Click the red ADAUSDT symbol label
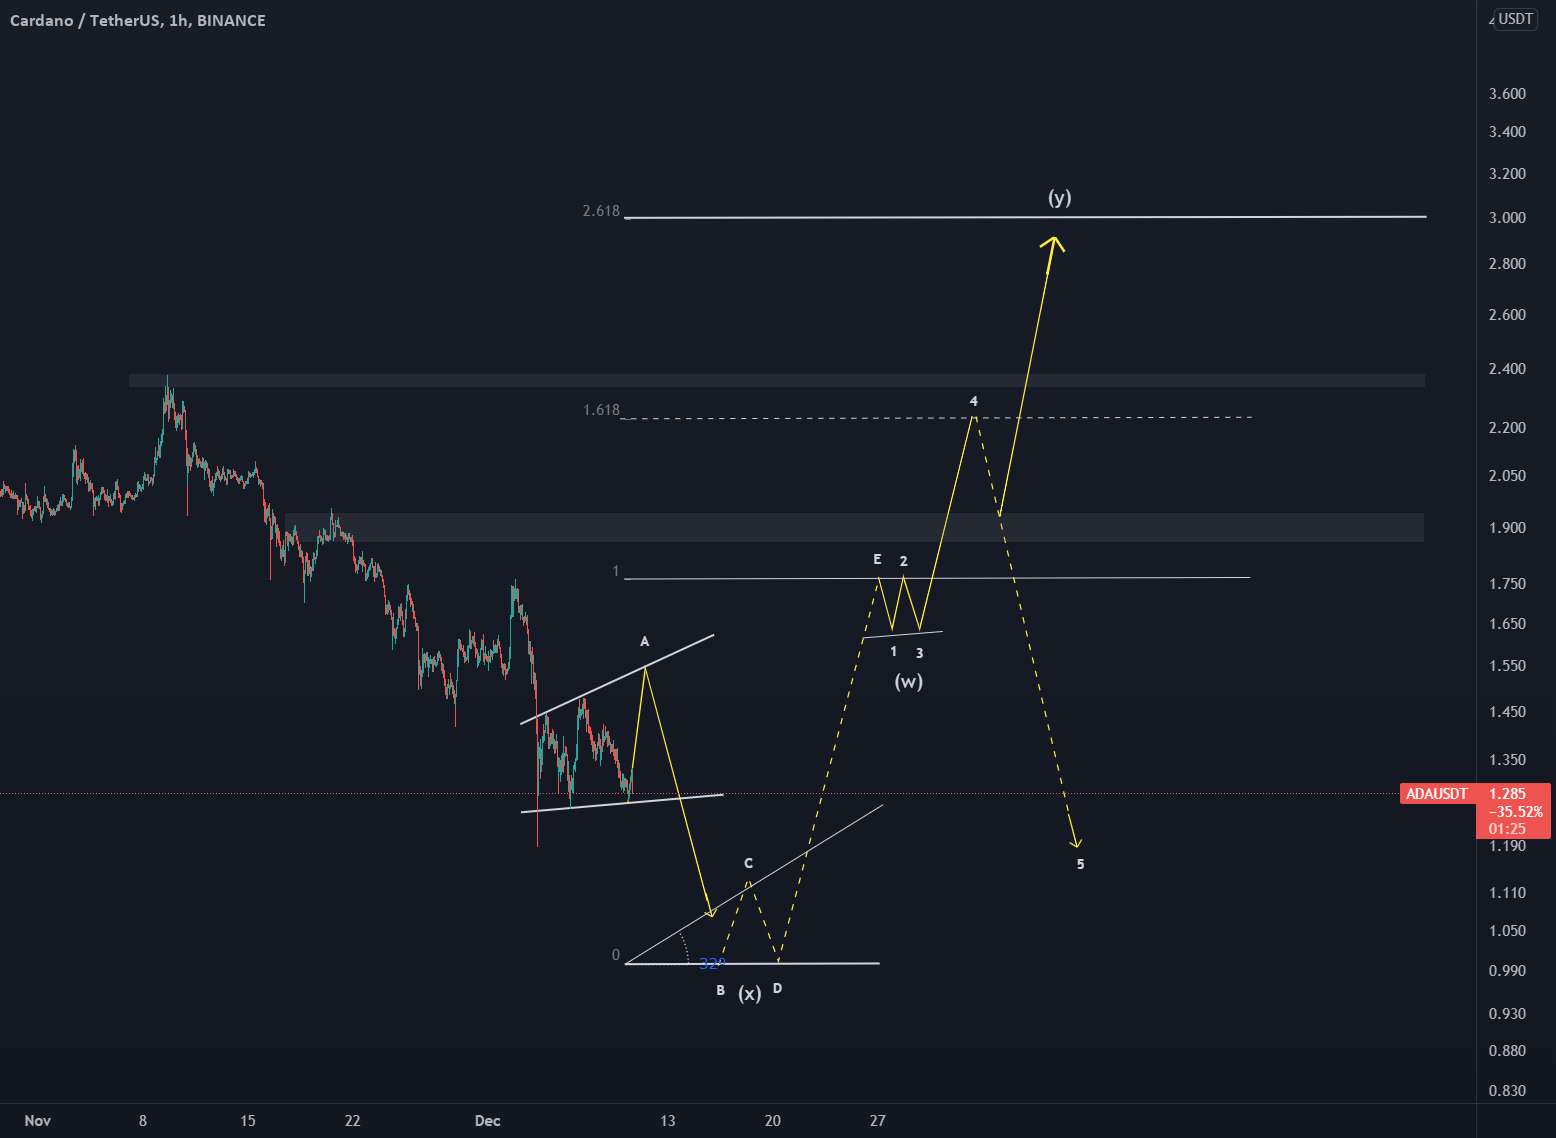The height and width of the screenshot is (1138, 1556). [1437, 794]
